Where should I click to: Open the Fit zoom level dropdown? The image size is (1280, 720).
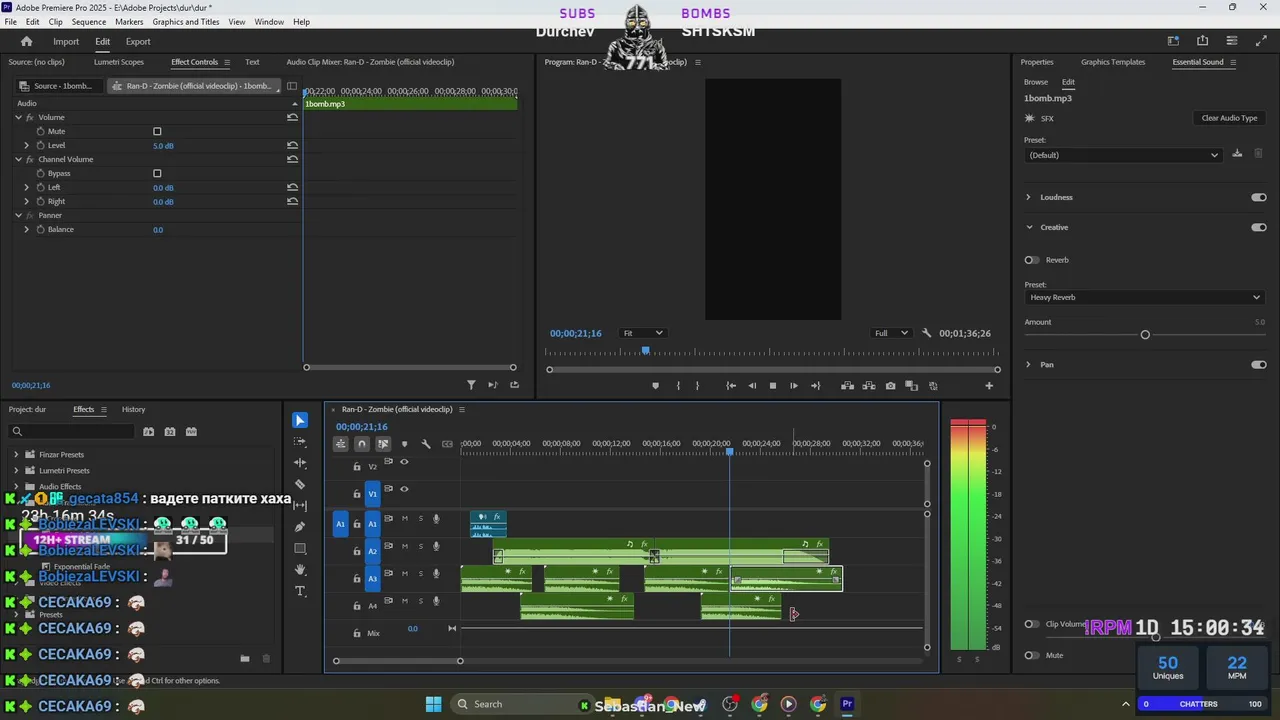642,333
